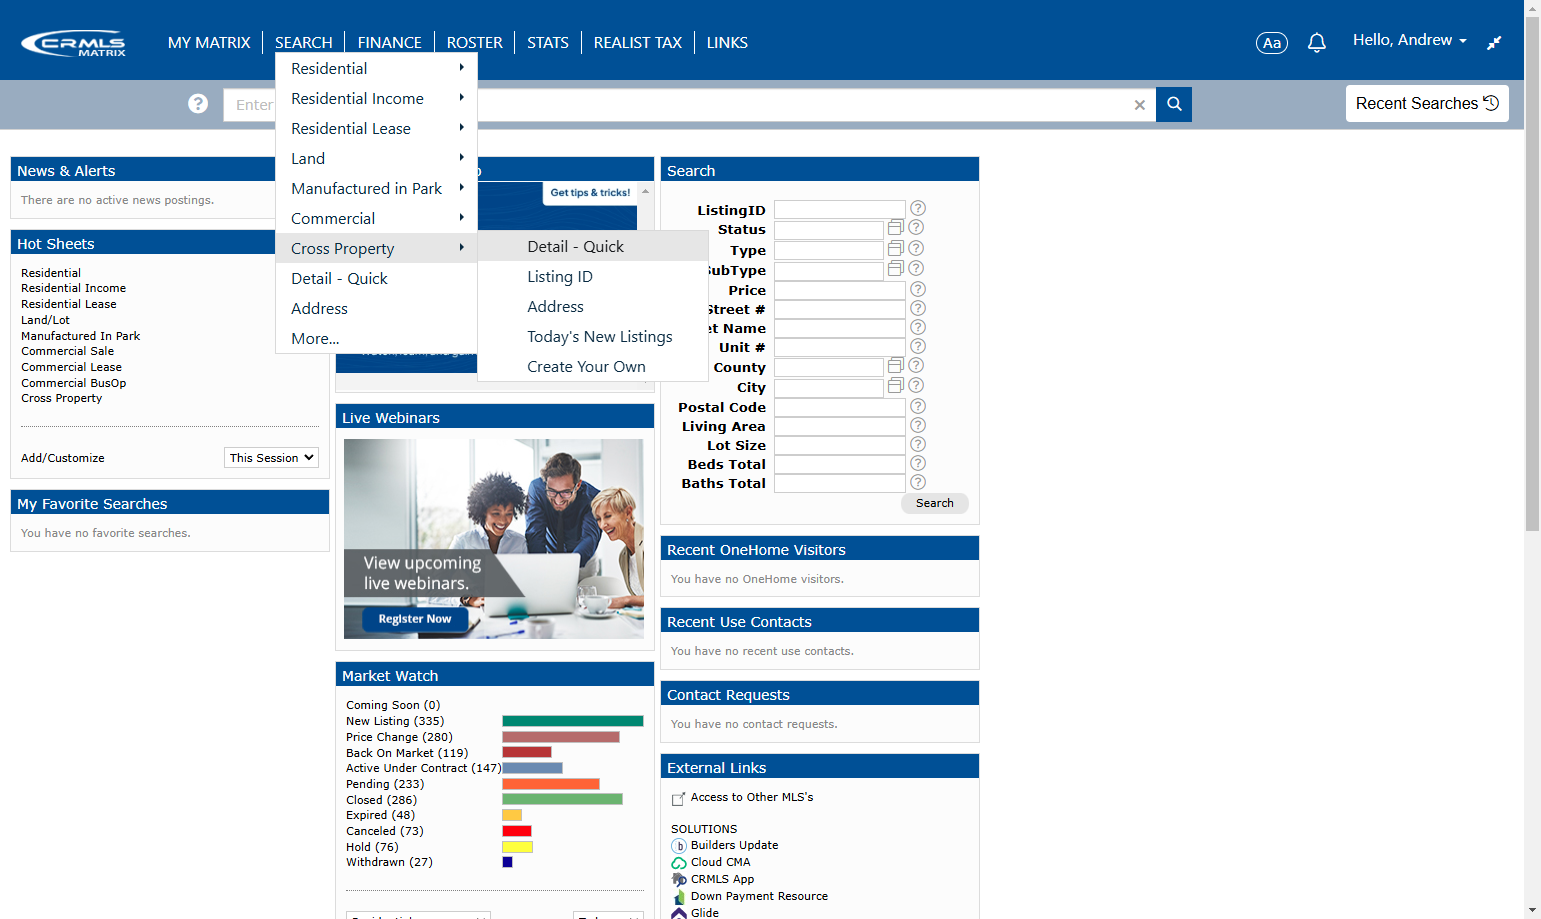The image size is (1541, 919).
Task: Click the ListingID input field
Action: coord(840,209)
